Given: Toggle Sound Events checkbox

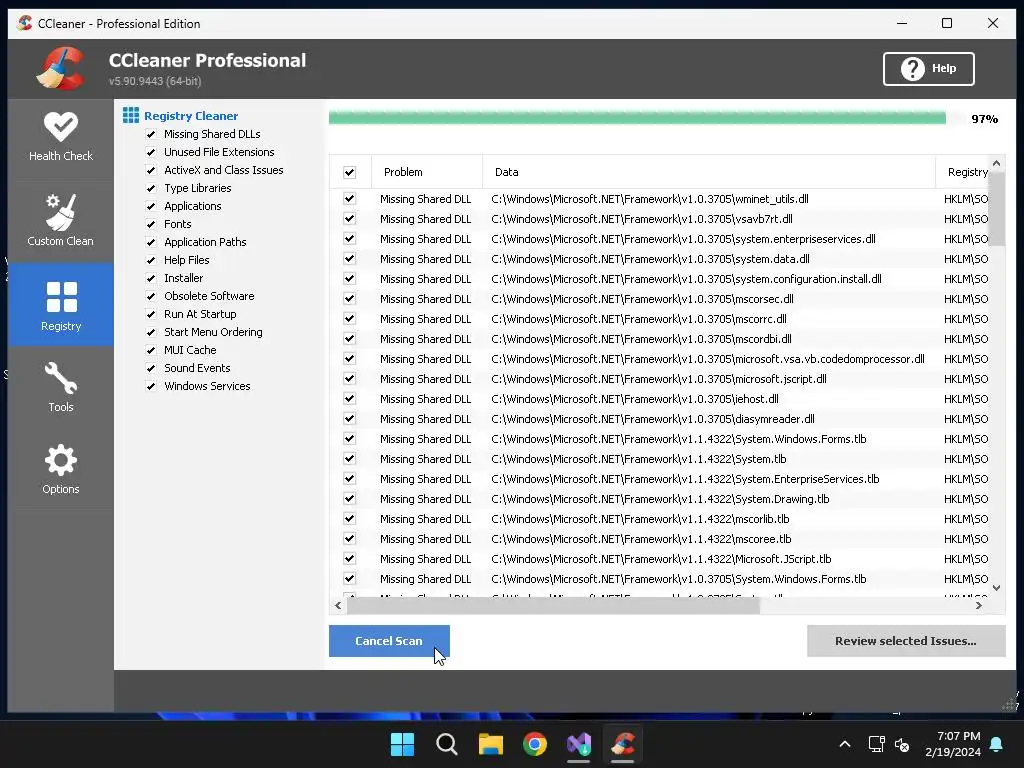Looking at the screenshot, I should (x=151, y=368).
